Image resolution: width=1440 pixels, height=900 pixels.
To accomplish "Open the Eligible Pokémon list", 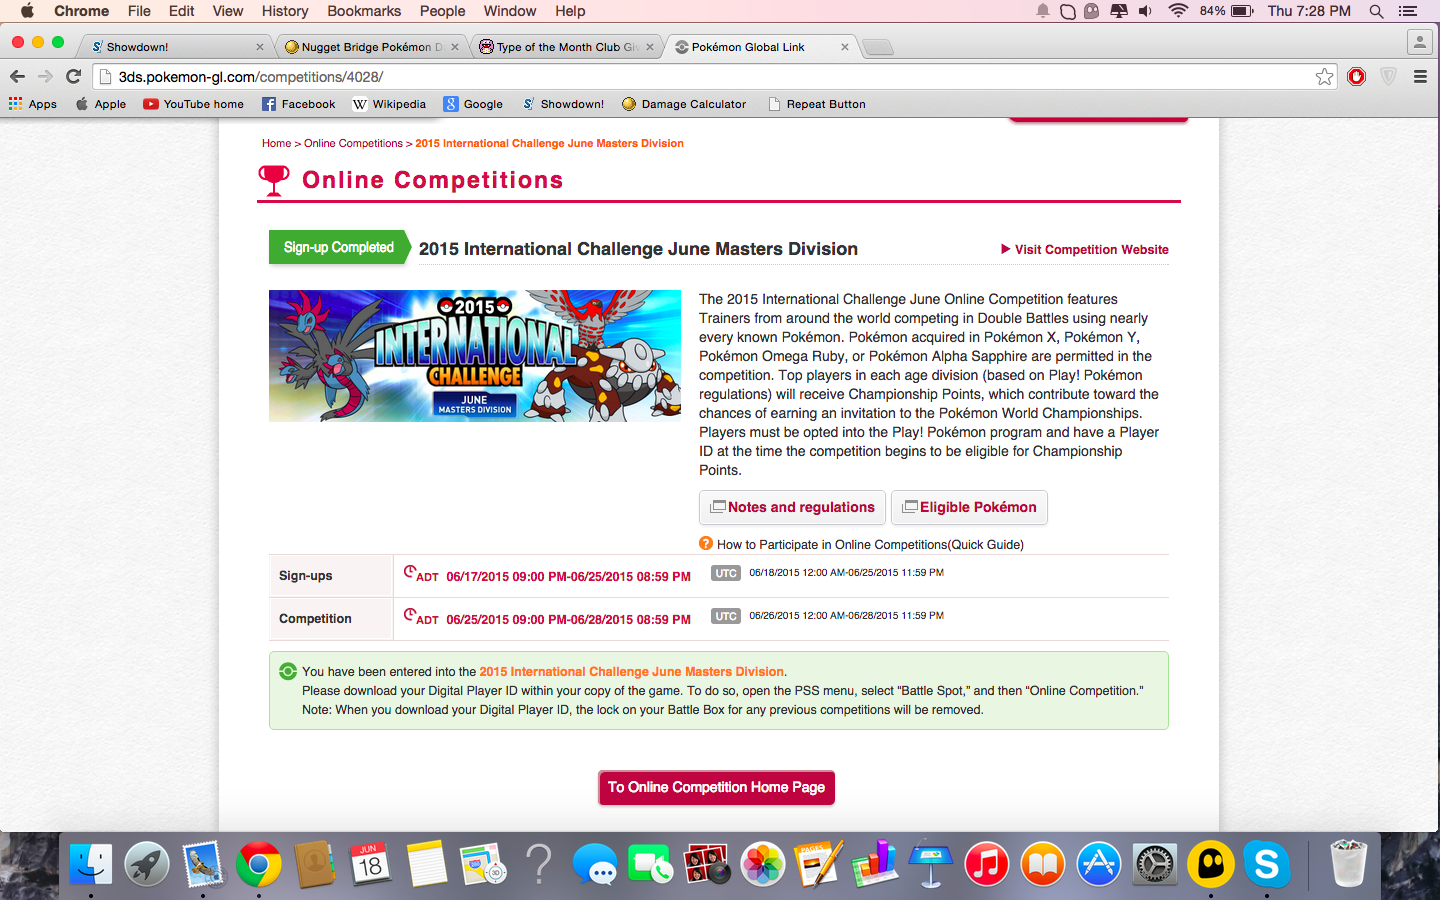I will click(969, 507).
